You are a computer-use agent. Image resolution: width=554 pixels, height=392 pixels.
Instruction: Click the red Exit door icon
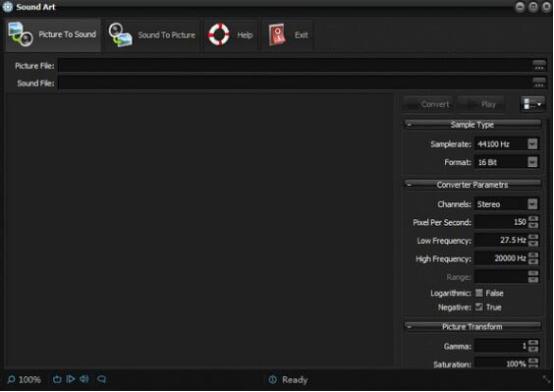coord(277,35)
